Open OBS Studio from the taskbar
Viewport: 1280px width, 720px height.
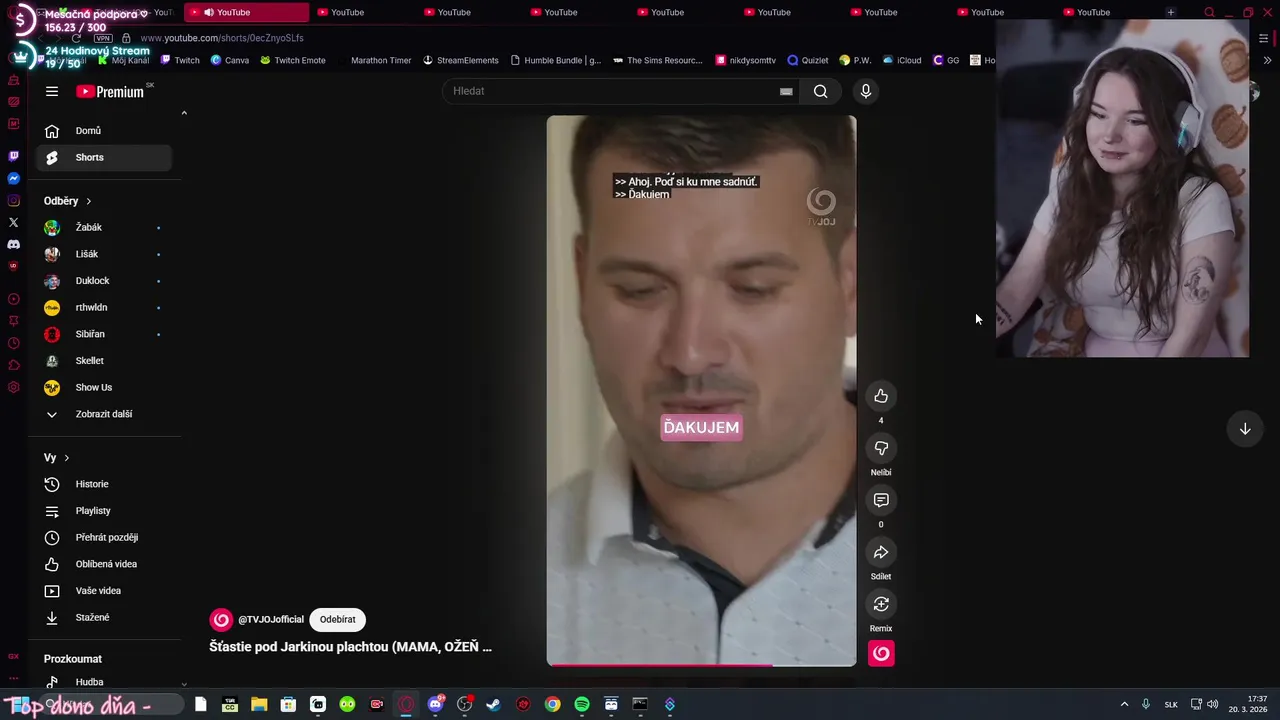[464, 704]
